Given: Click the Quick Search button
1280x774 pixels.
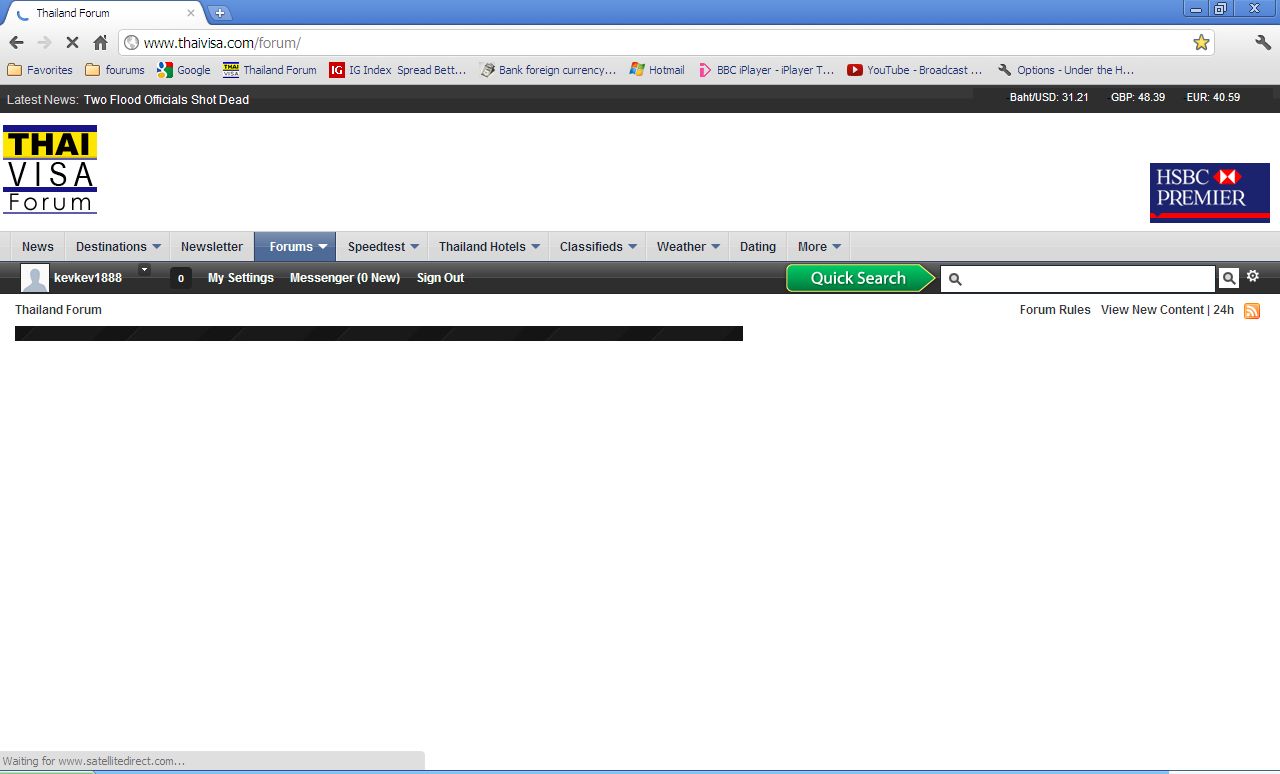Looking at the screenshot, I should click(860, 278).
